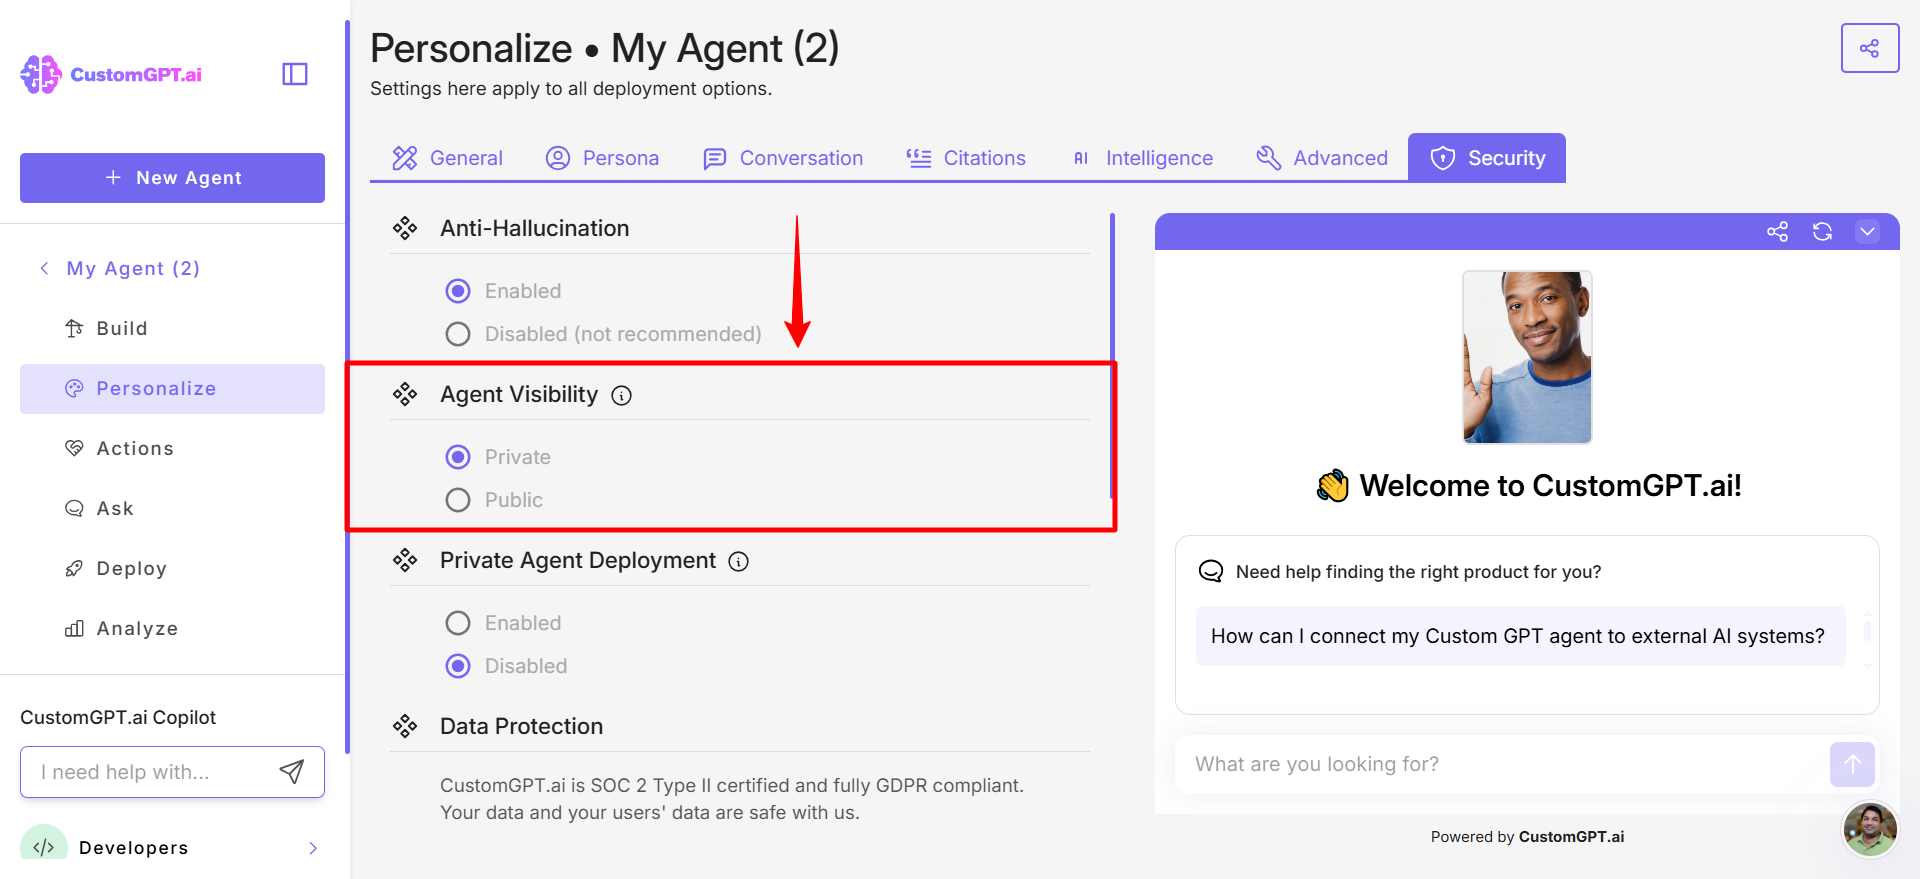Click the share icon in chat preview header
Screen dimensions: 1920x879
point(1777,232)
